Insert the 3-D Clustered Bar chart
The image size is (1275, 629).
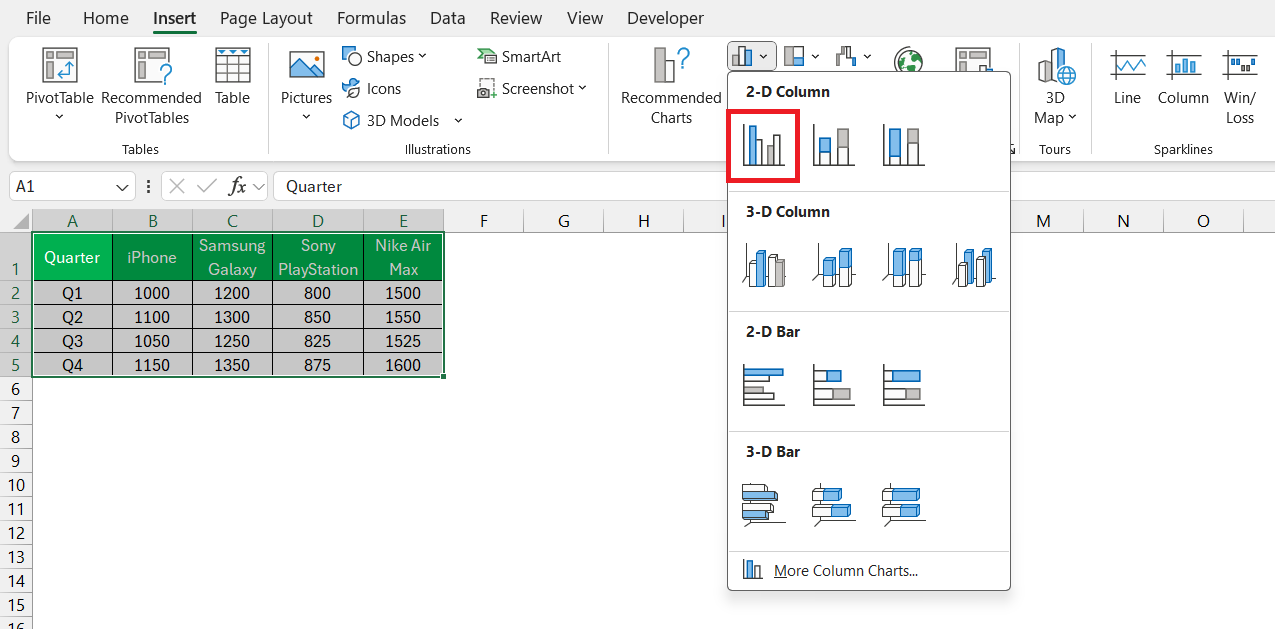[763, 504]
